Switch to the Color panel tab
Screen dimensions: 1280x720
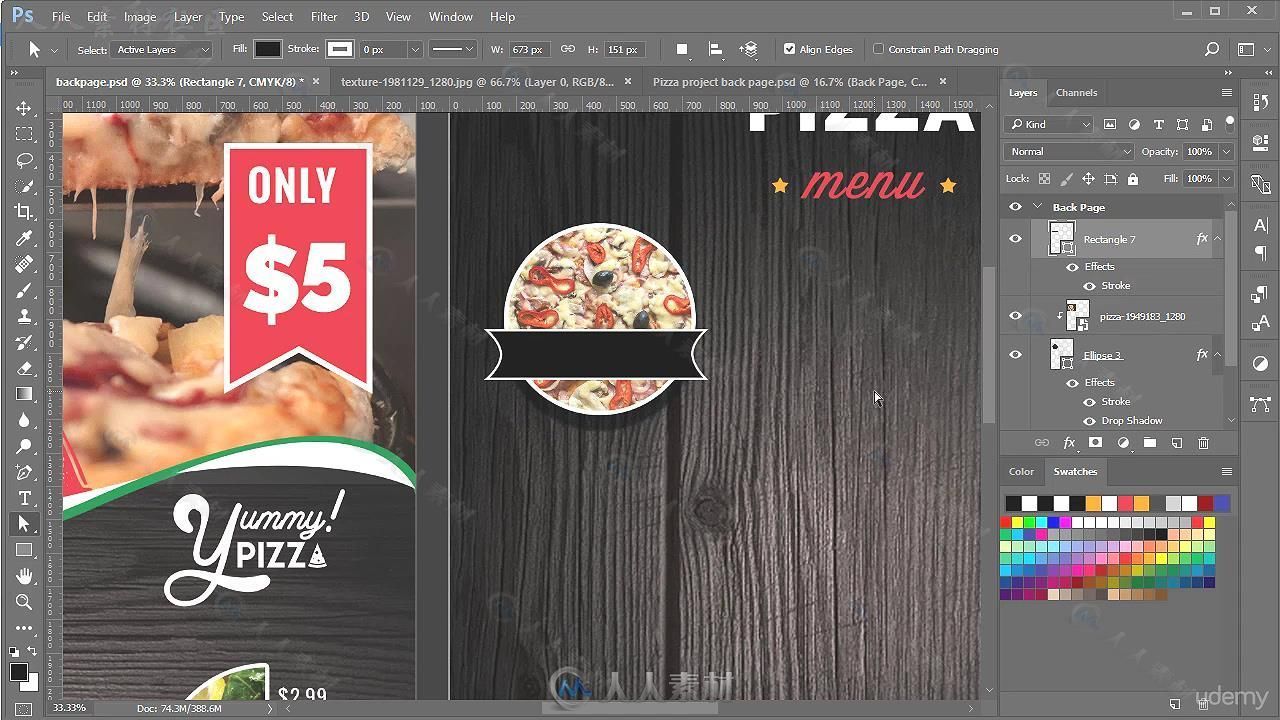[1021, 471]
